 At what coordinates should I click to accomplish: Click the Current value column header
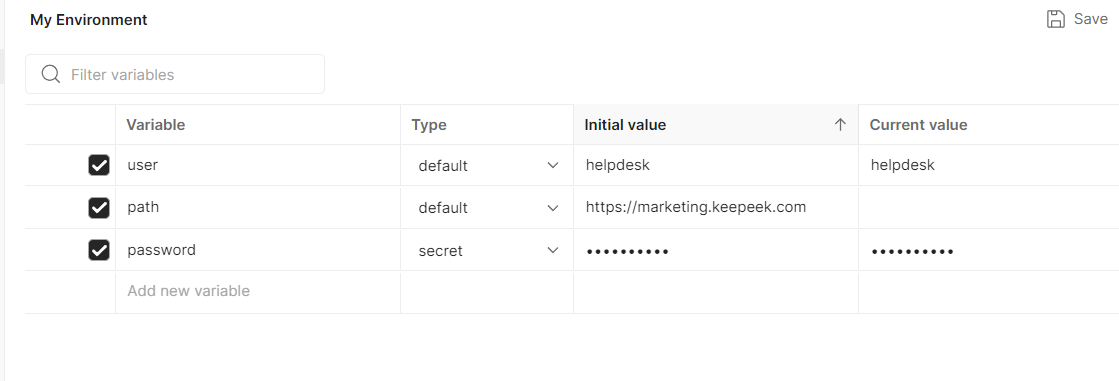(918, 125)
